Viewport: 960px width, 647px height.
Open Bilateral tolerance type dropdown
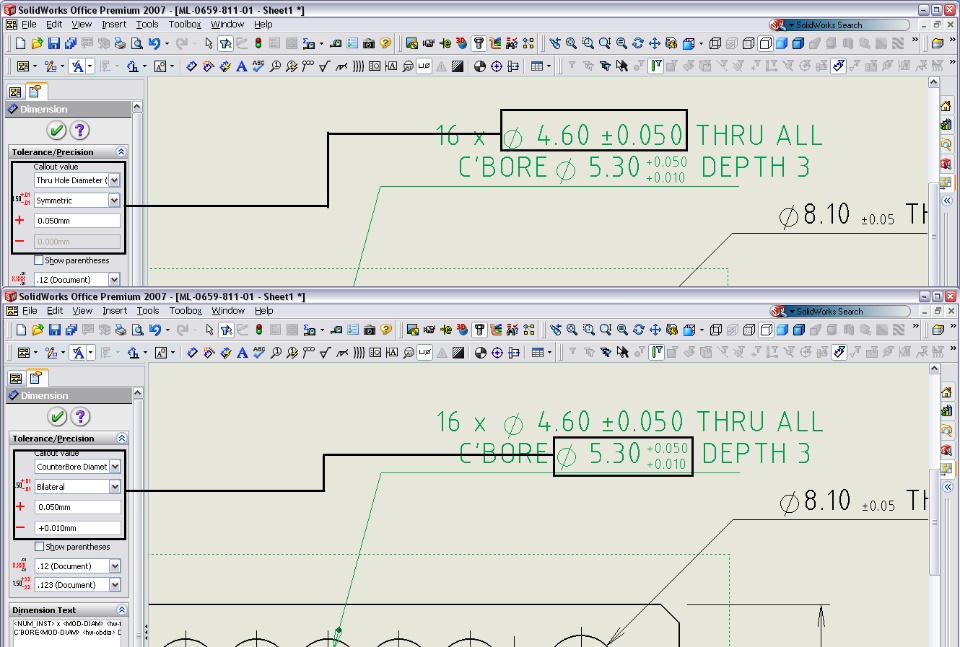pyautogui.click(x=114, y=487)
